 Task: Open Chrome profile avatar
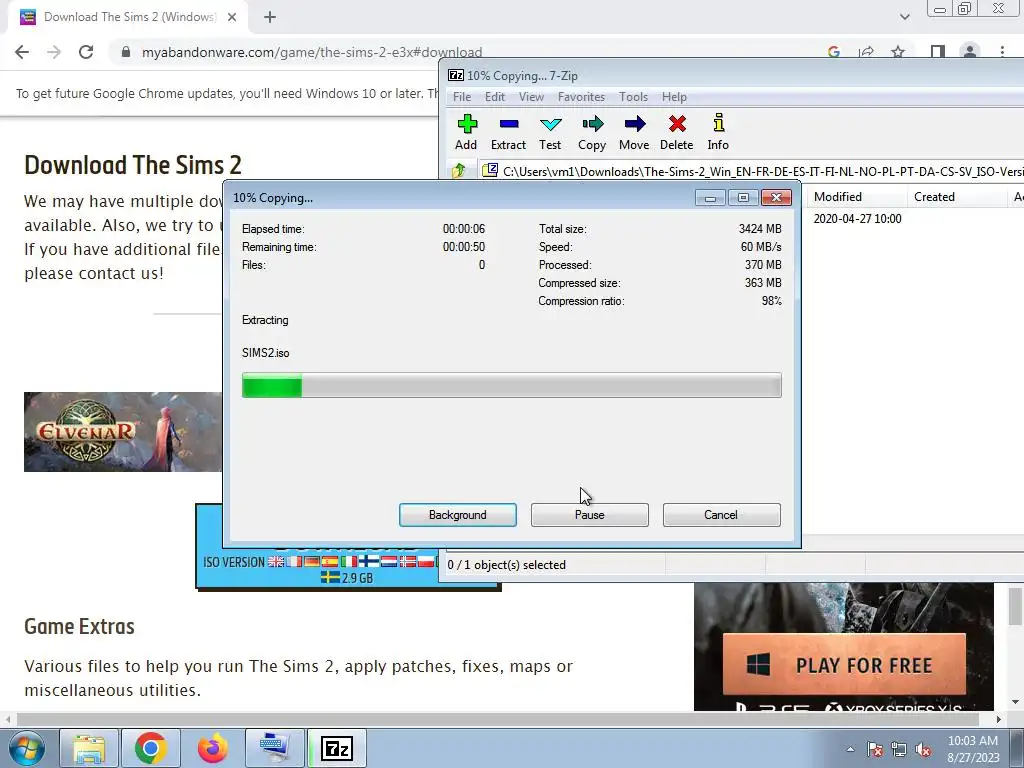click(x=970, y=52)
